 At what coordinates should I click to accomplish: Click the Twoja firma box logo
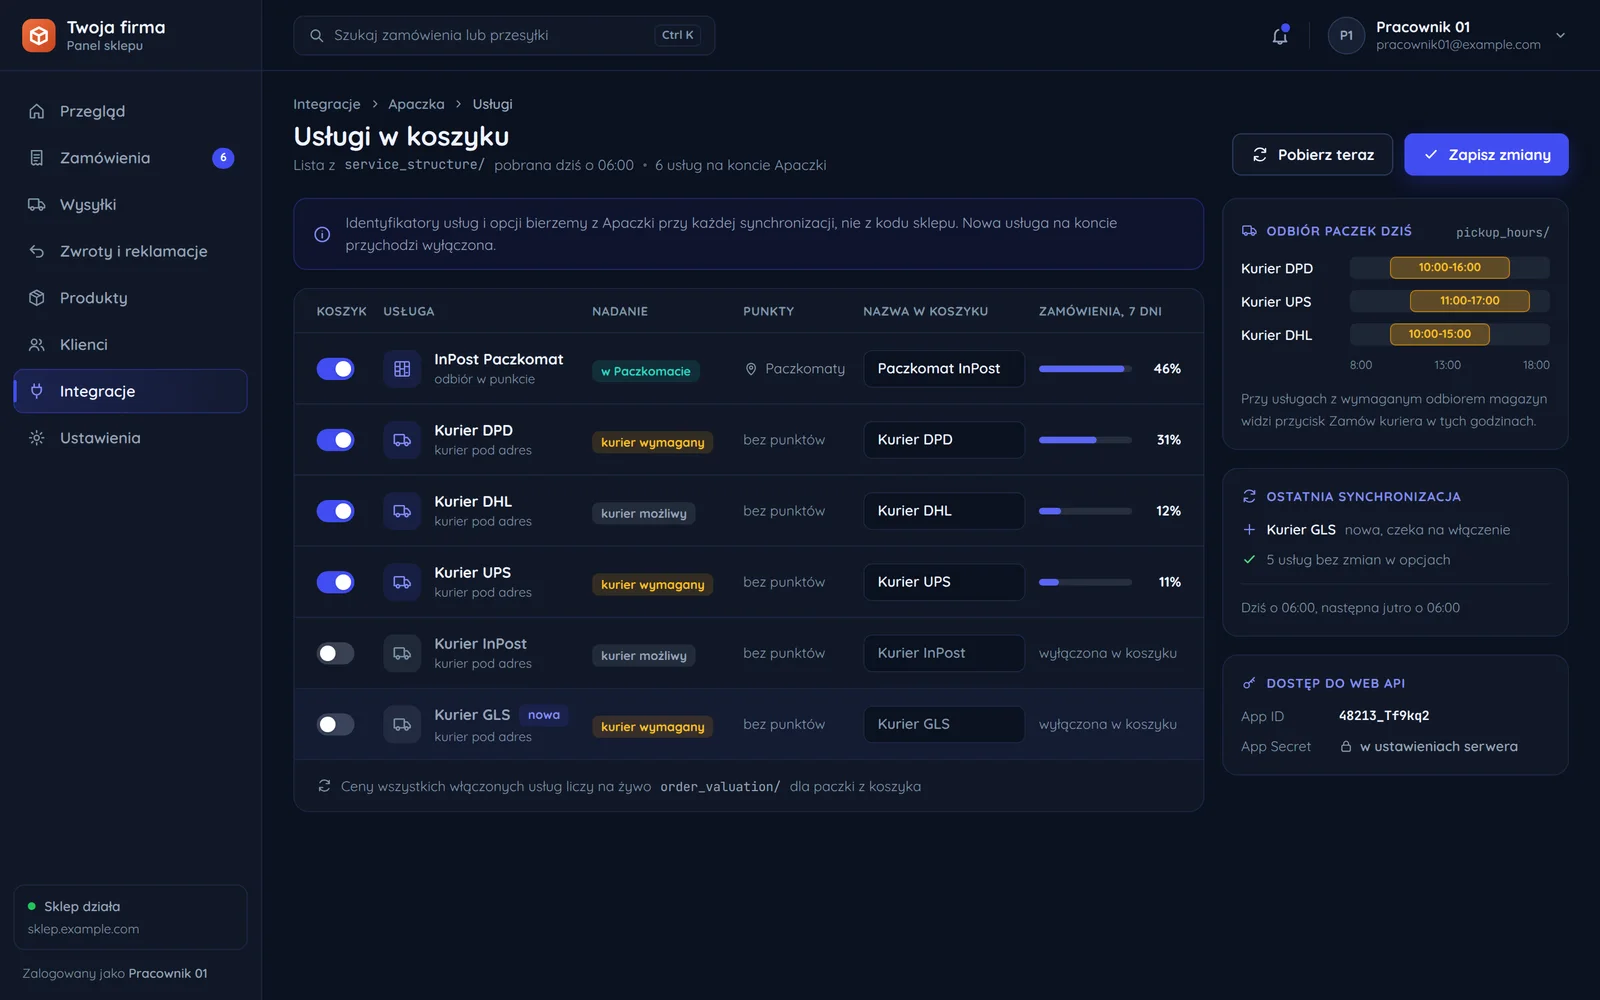(x=39, y=36)
